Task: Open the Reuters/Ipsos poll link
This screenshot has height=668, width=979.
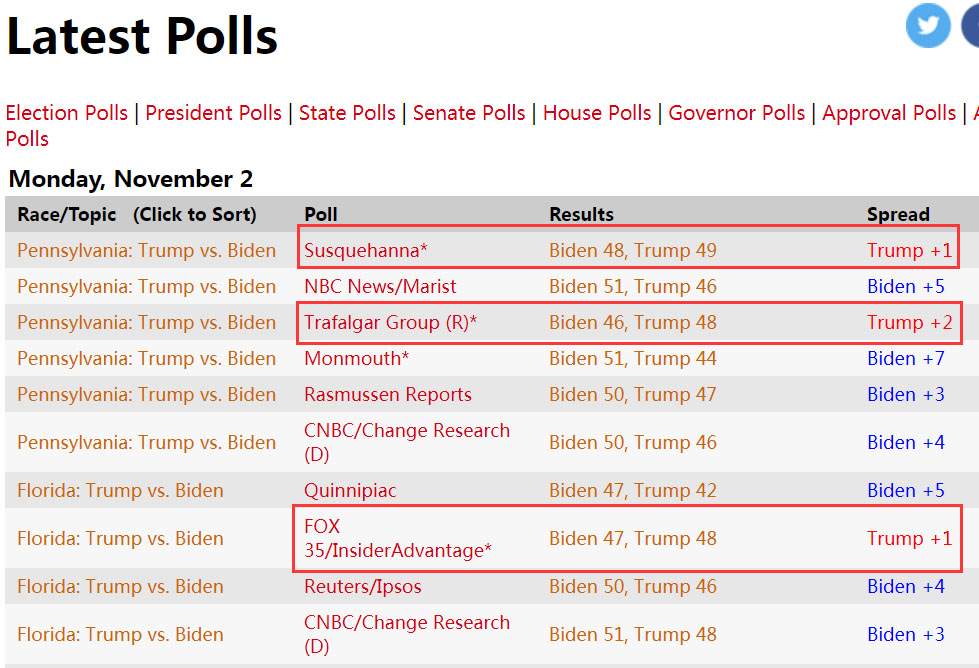Action: point(363,586)
